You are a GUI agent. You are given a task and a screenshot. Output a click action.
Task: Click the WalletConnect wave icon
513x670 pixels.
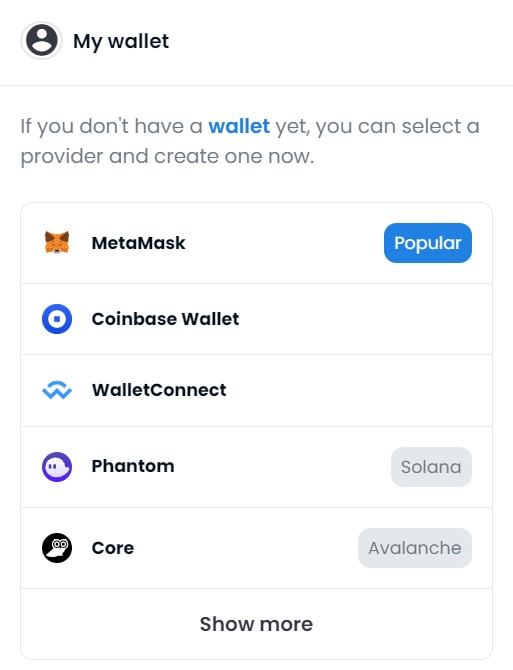point(57,390)
